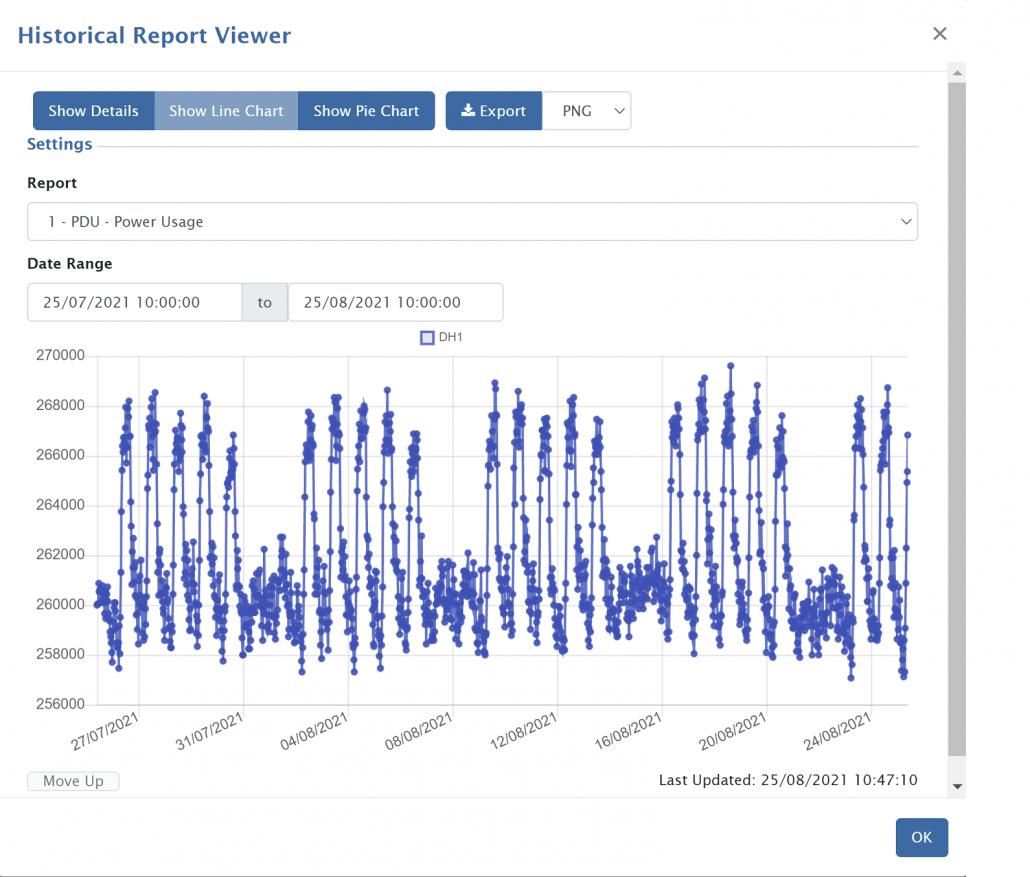
Task: Click the rightmost data point on the chart
Action: [x=908, y=435]
